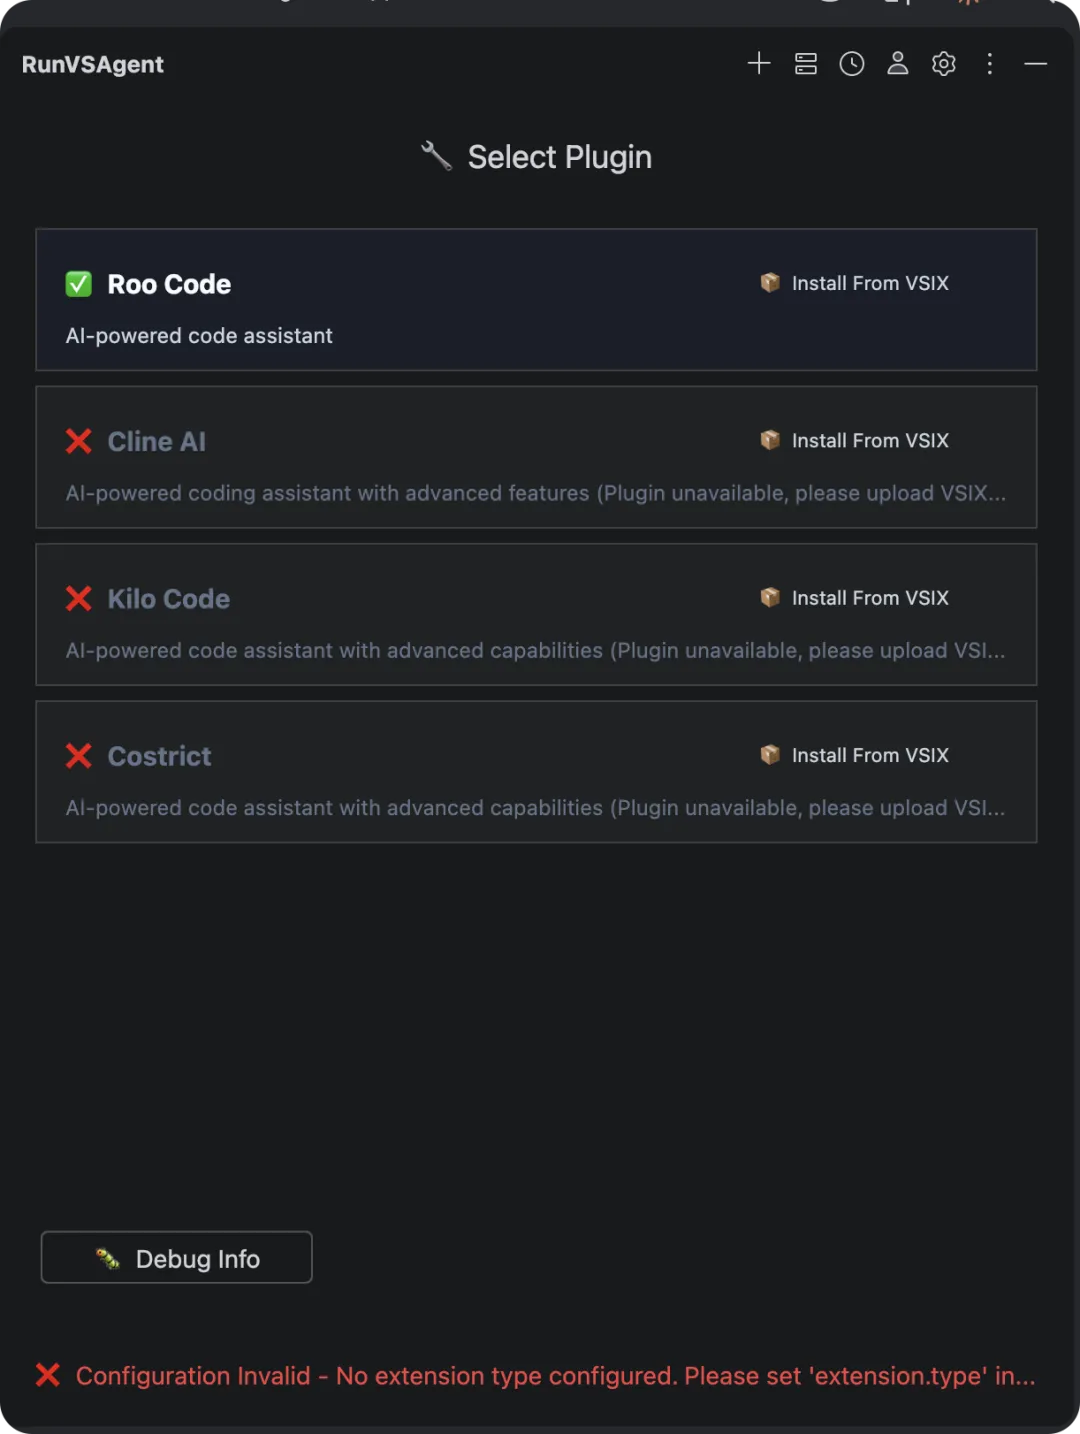Minimize the RunVSAgent panel with dash icon
Viewport: 1080px width, 1434px height.
pyautogui.click(x=1036, y=64)
